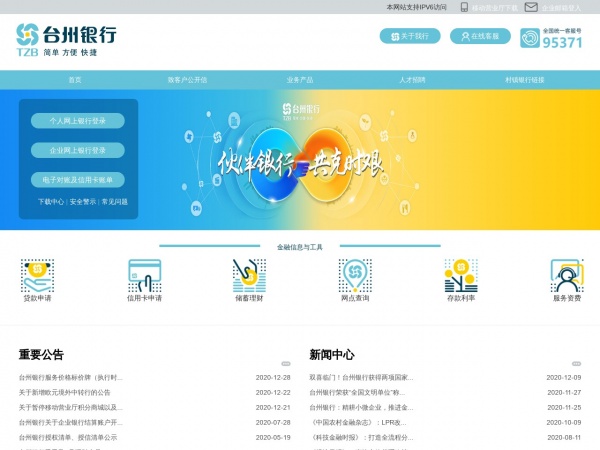Open the 存款利率 deposit rate icon
600x450 pixels.
(x=461, y=276)
